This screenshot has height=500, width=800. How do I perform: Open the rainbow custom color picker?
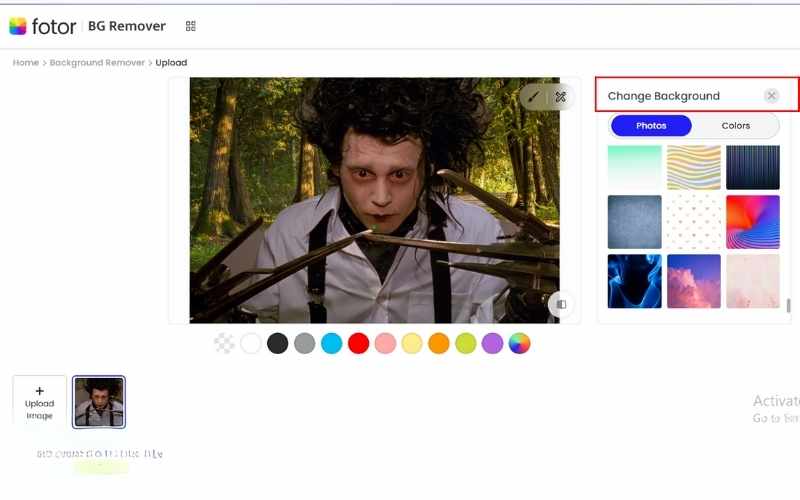tap(519, 343)
